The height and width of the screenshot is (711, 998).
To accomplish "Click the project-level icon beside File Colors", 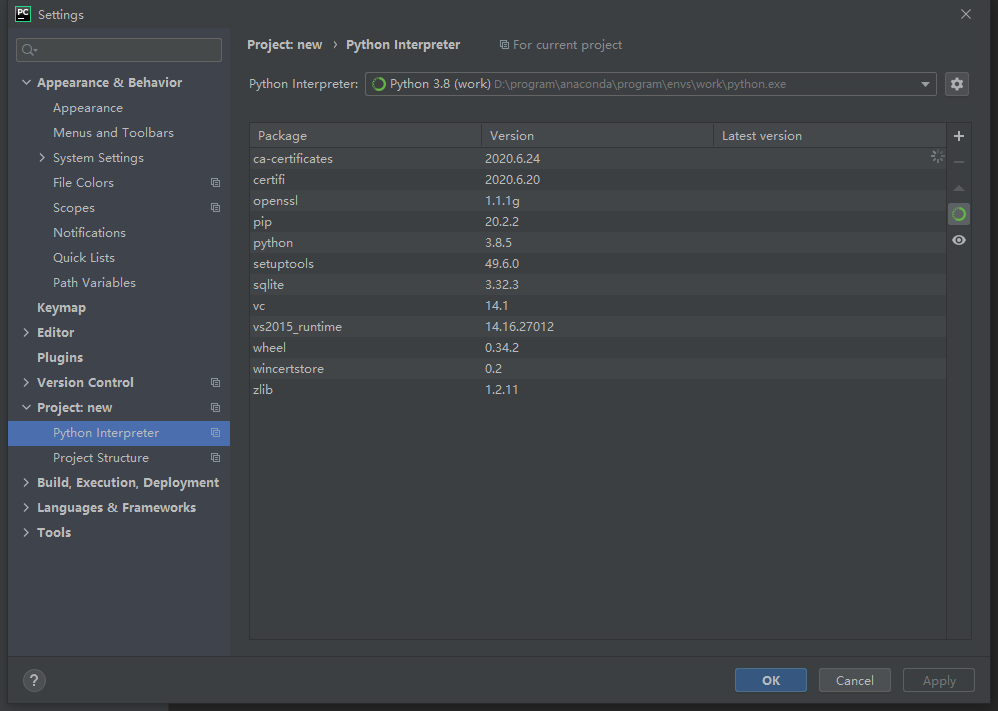I will (x=216, y=183).
